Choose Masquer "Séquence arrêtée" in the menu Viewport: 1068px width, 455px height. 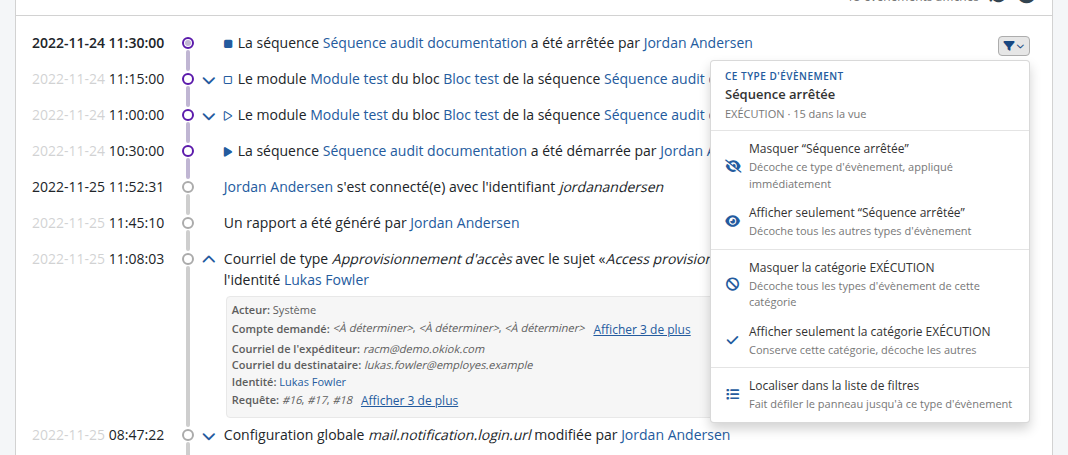click(x=870, y=166)
